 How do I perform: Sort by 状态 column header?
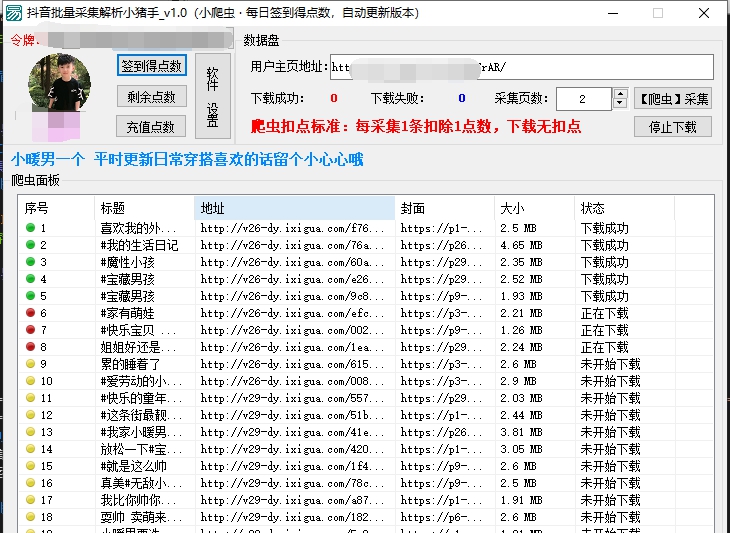(624, 208)
